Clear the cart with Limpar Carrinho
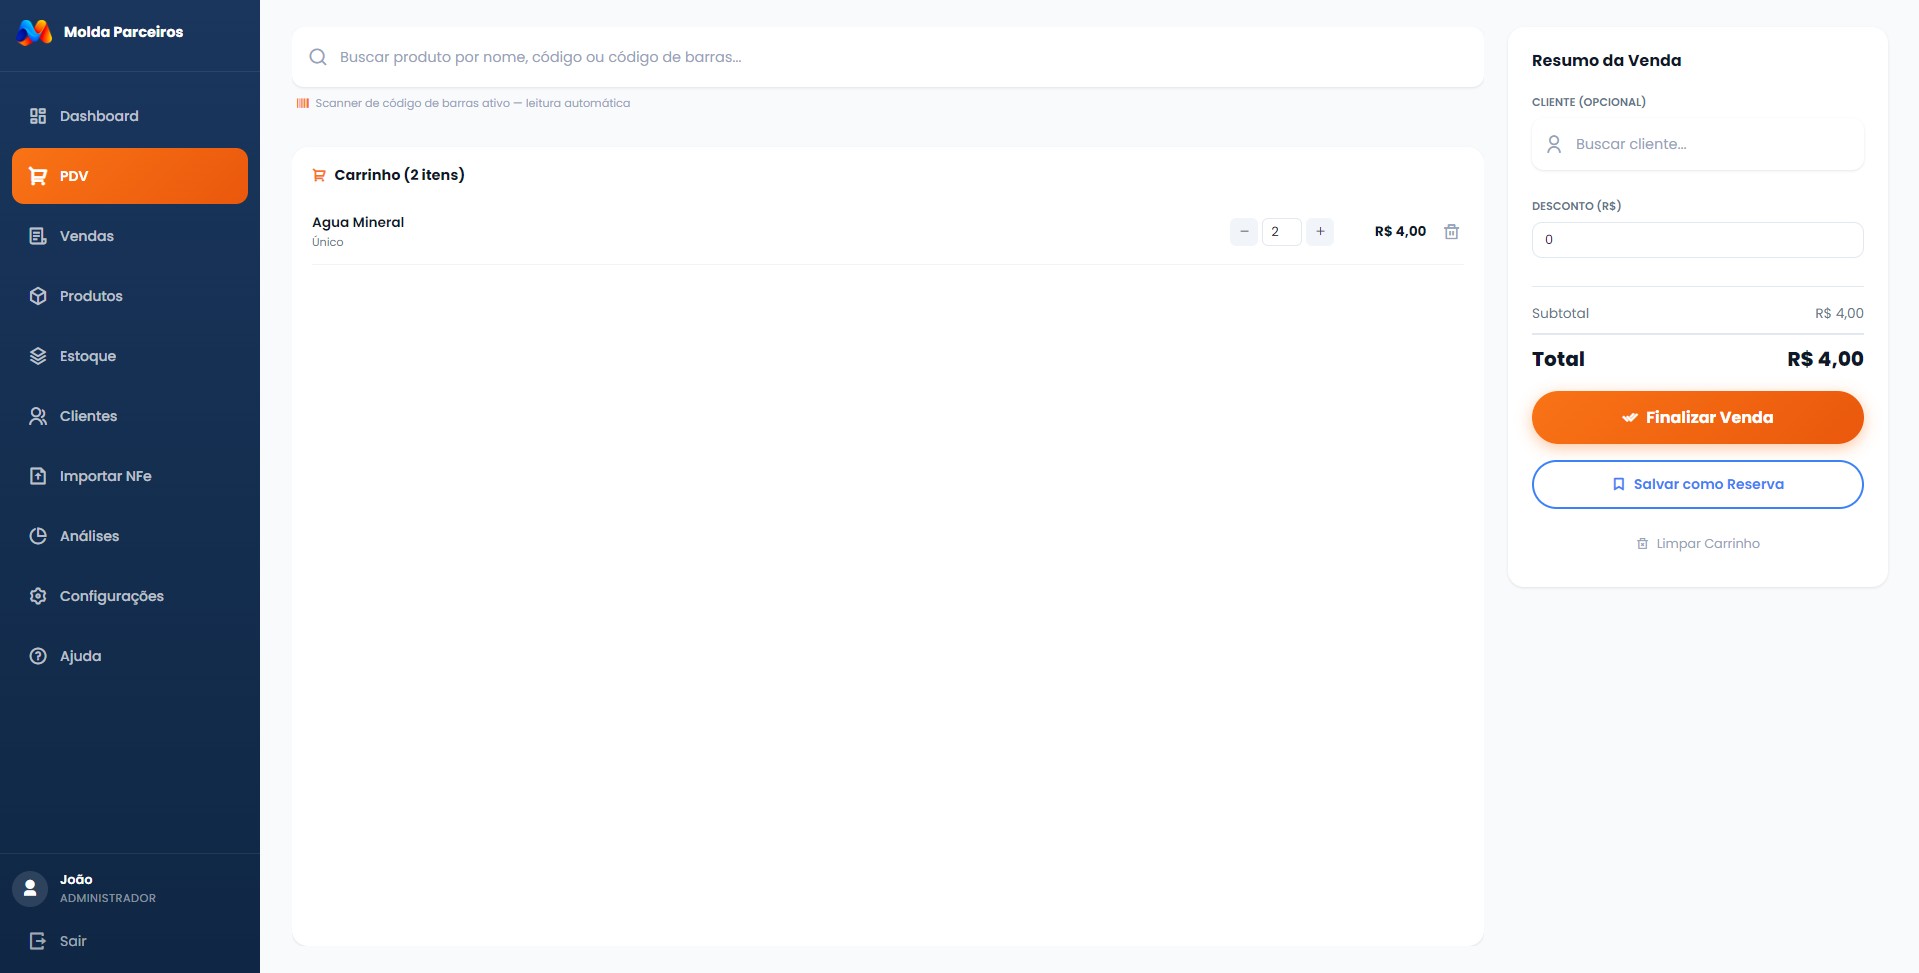The width and height of the screenshot is (1919, 973). pyautogui.click(x=1697, y=544)
